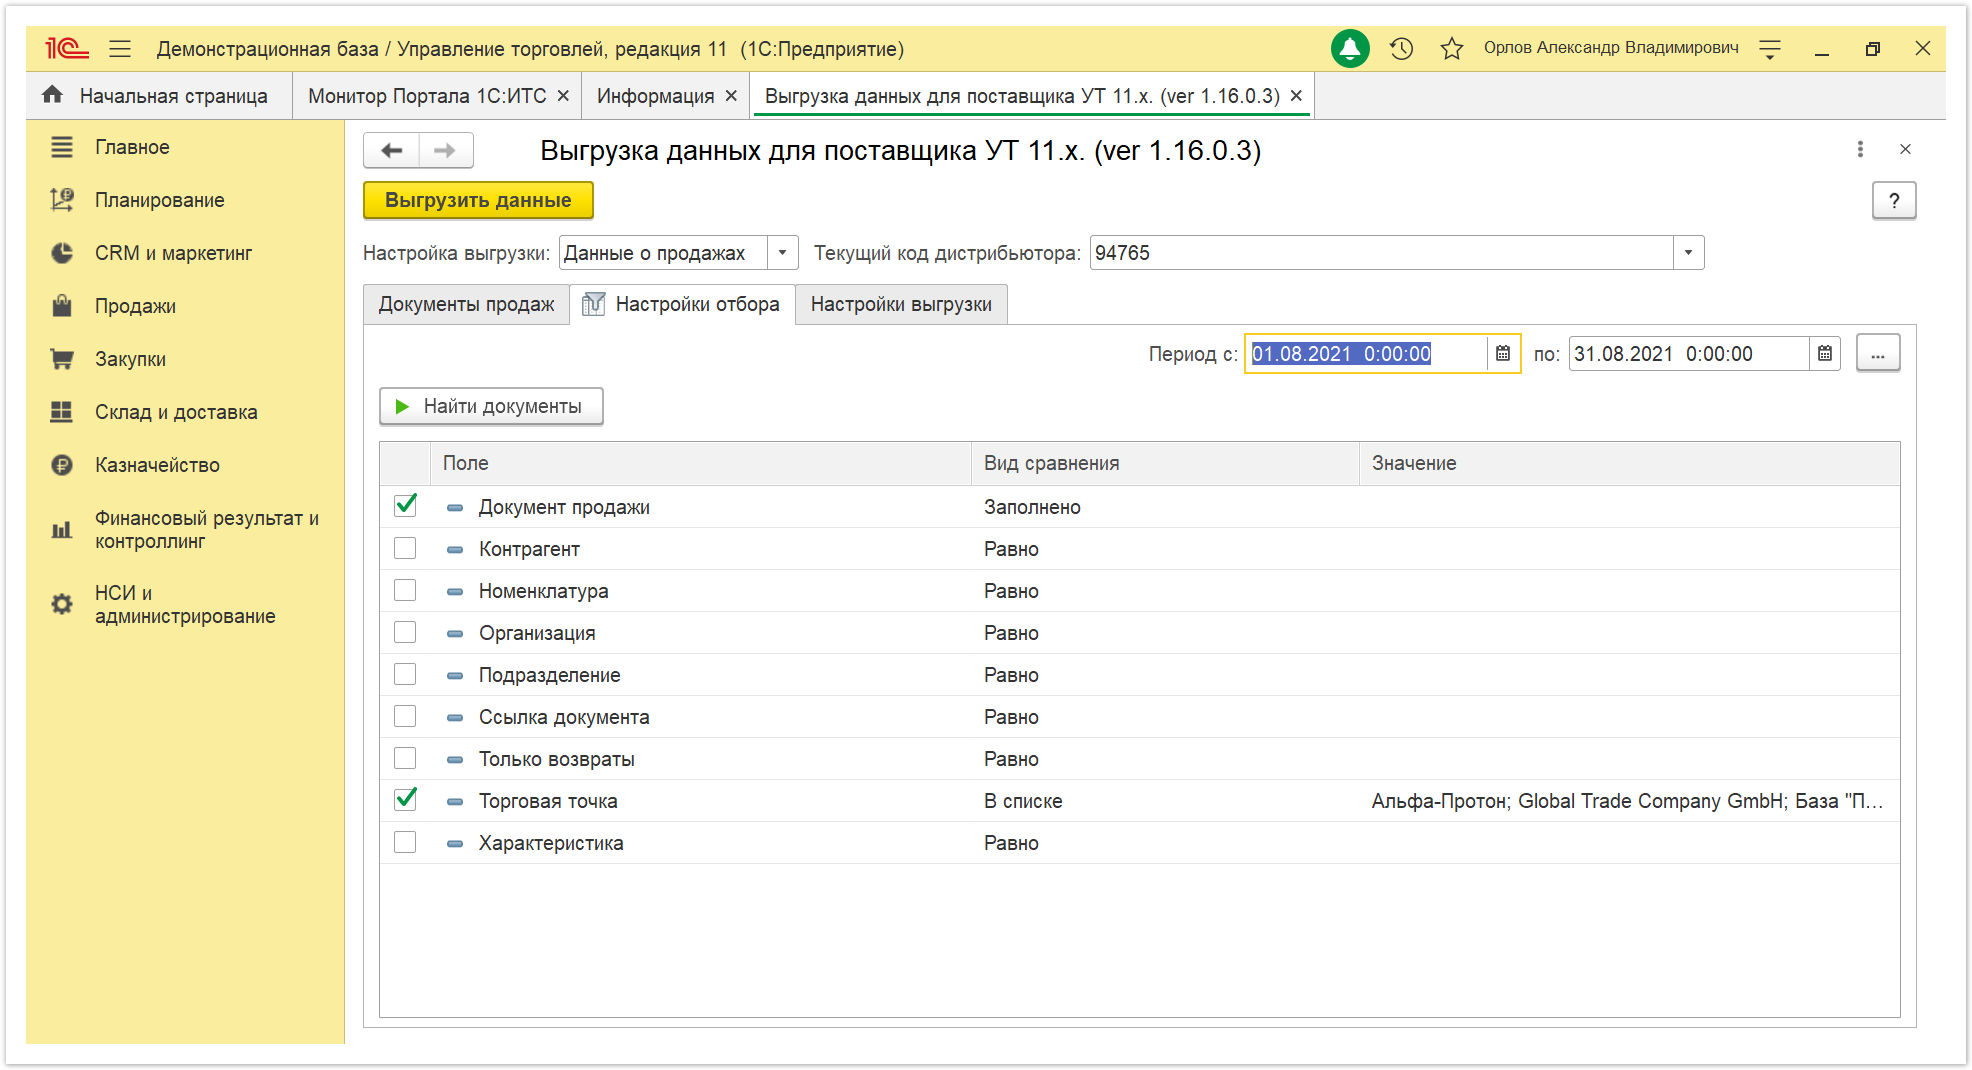Open the Главное section in sidebar
This screenshot has height=1070, width=1972.
pos(132,147)
